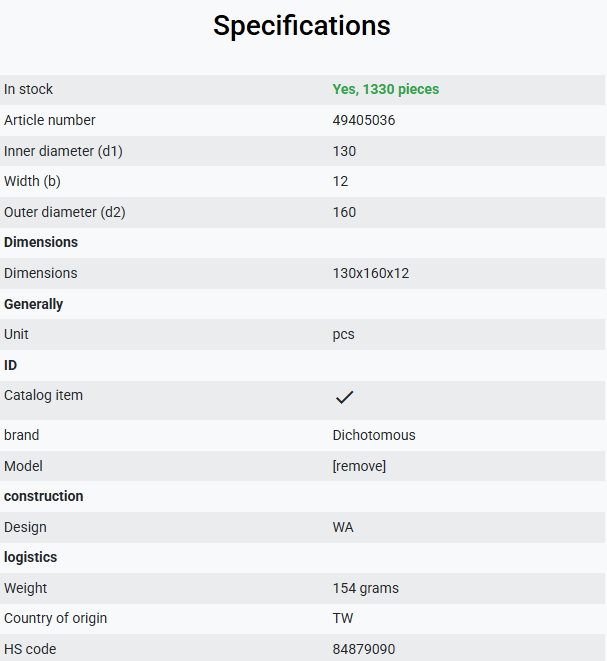The height and width of the screenshot is (661, 607).
Task: Select the green stock text 'Yes, 1330 pieces'
Action: 386,89
